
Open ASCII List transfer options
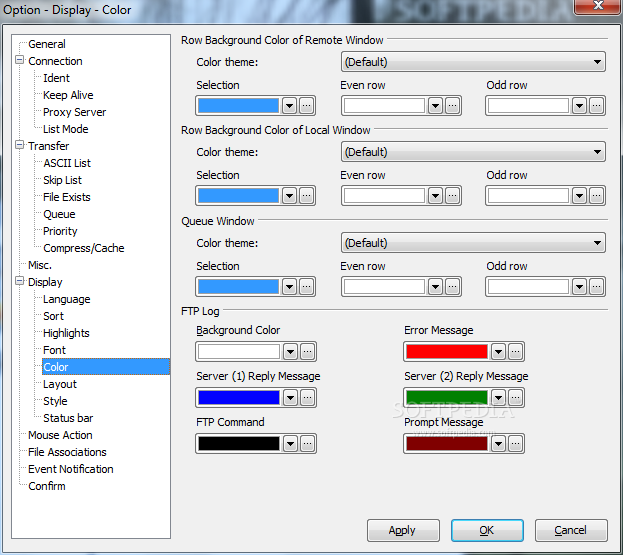tap(67, 163)
